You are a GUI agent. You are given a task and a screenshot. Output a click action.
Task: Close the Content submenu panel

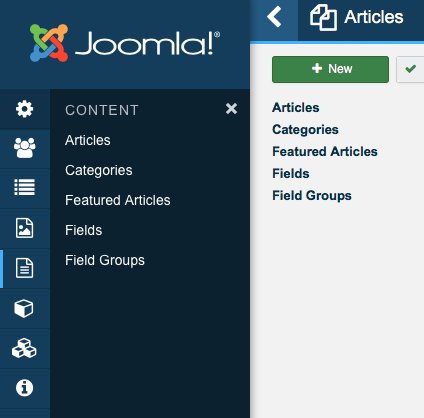point(231,109)
